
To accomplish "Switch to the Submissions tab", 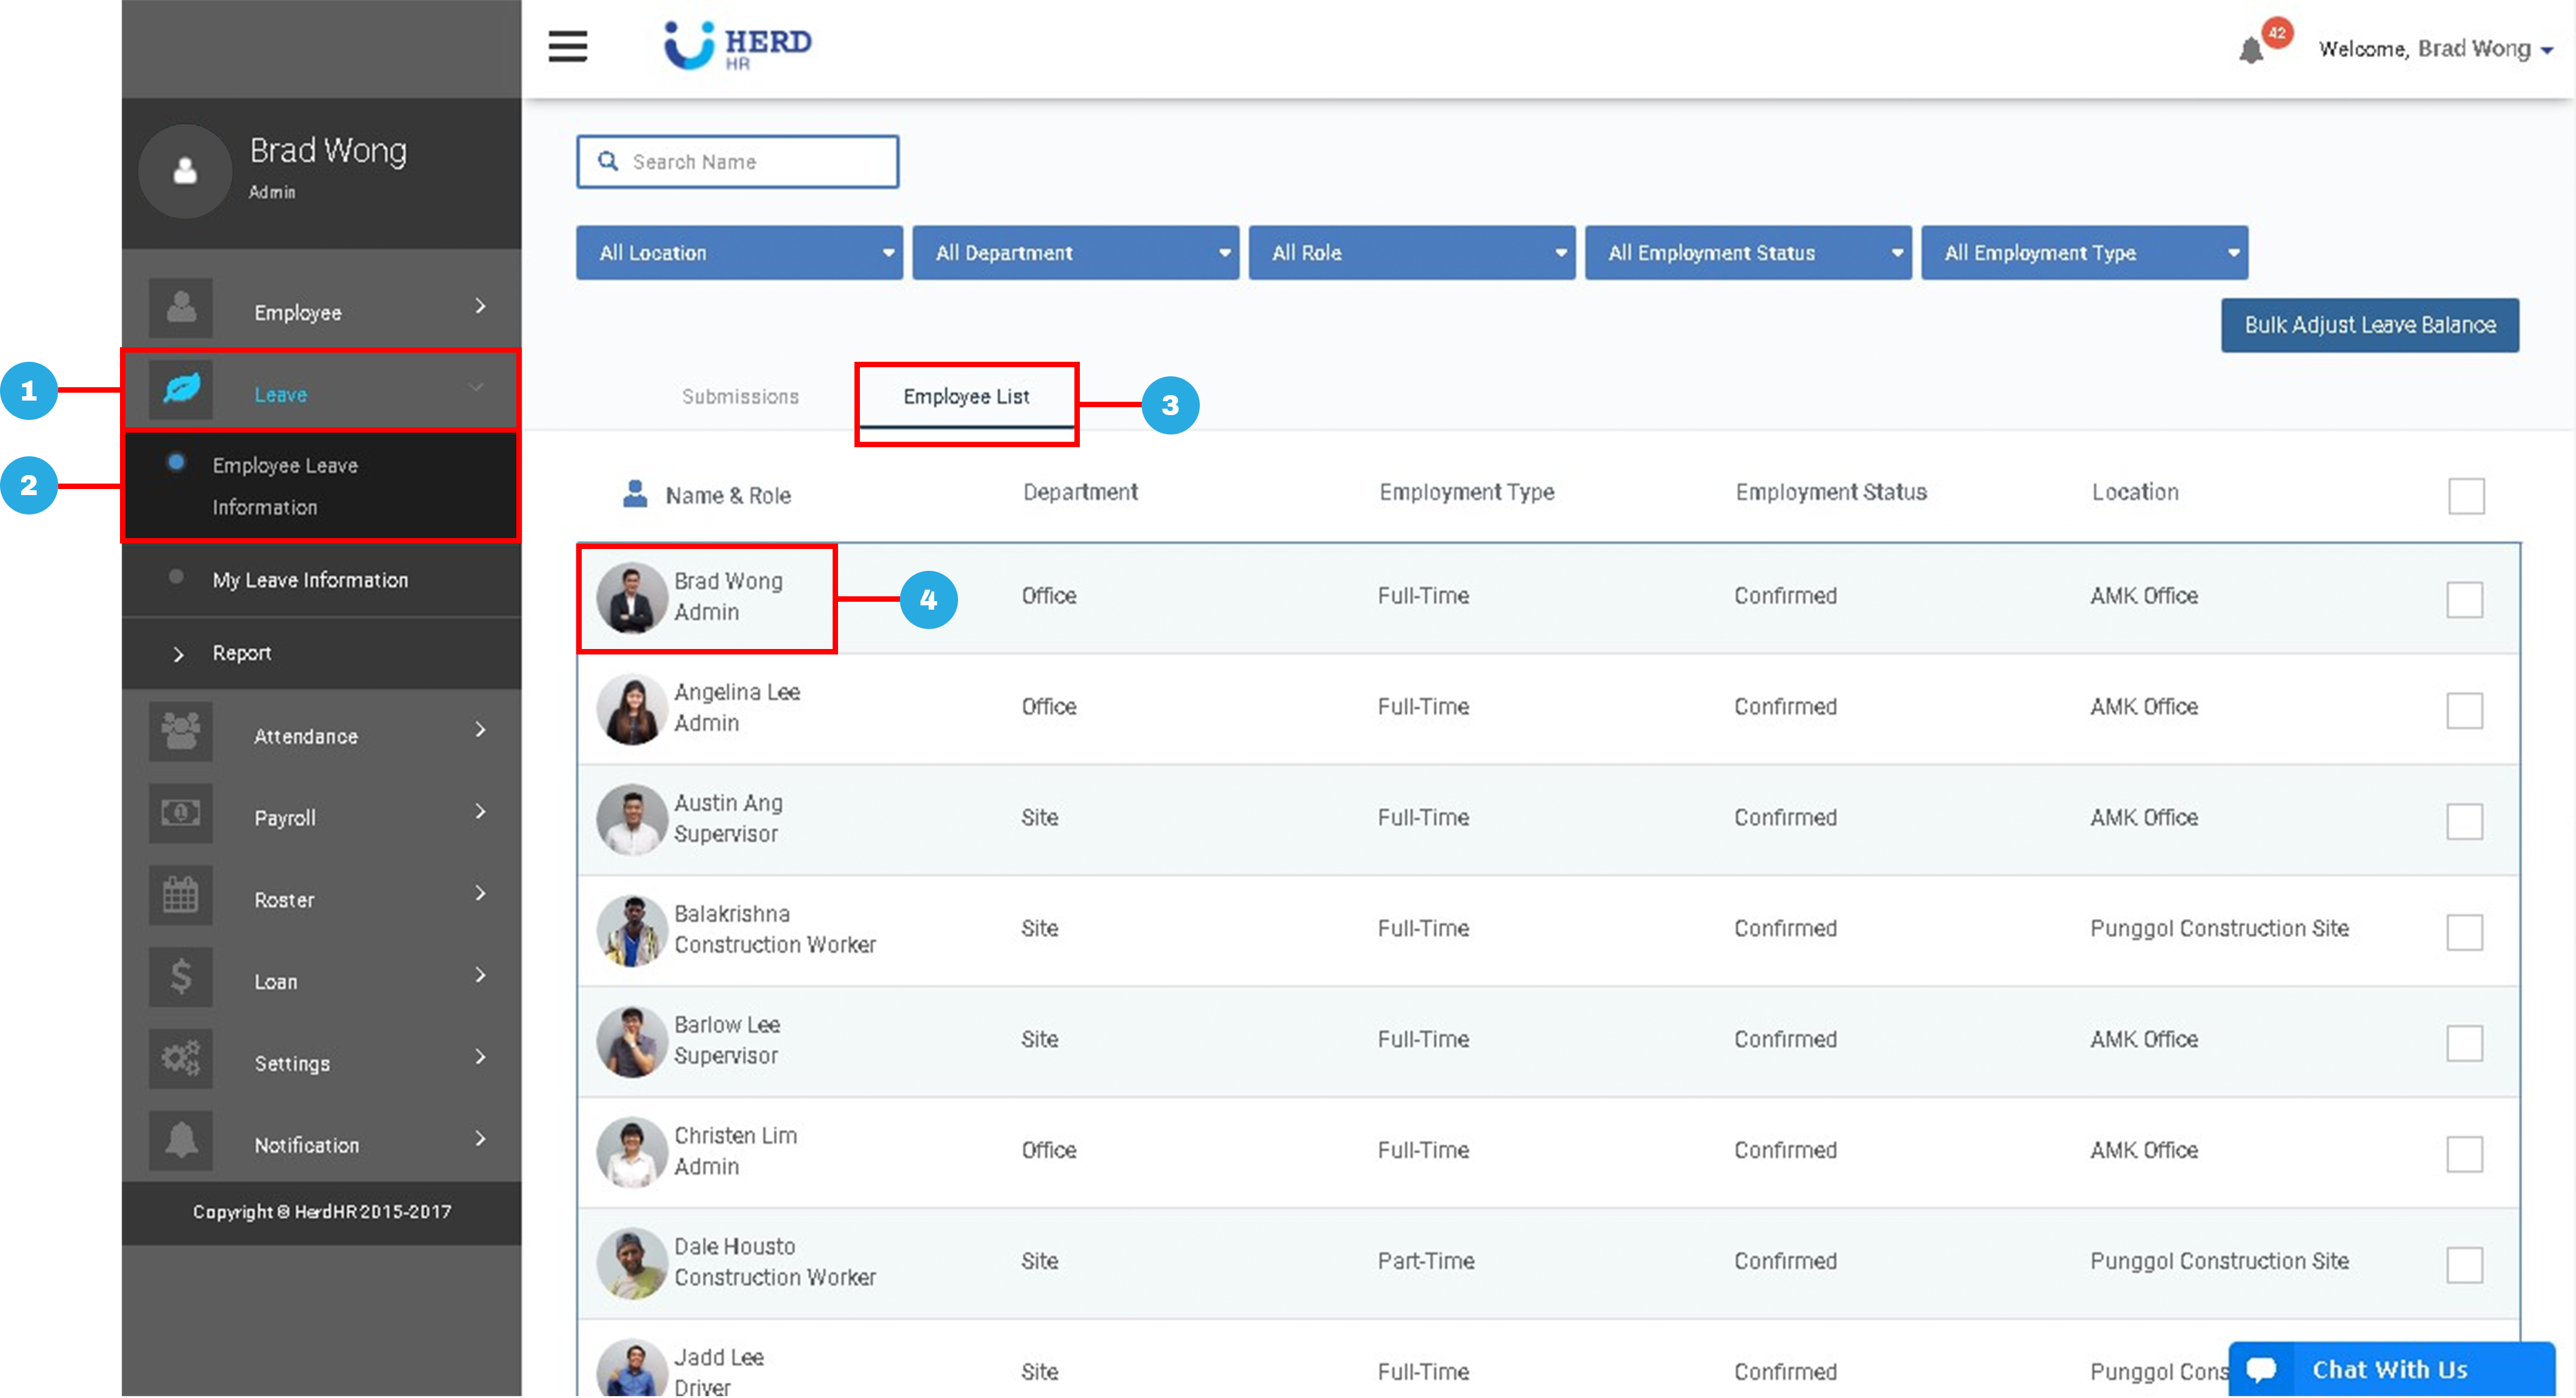I will click(x=740, y=397).
